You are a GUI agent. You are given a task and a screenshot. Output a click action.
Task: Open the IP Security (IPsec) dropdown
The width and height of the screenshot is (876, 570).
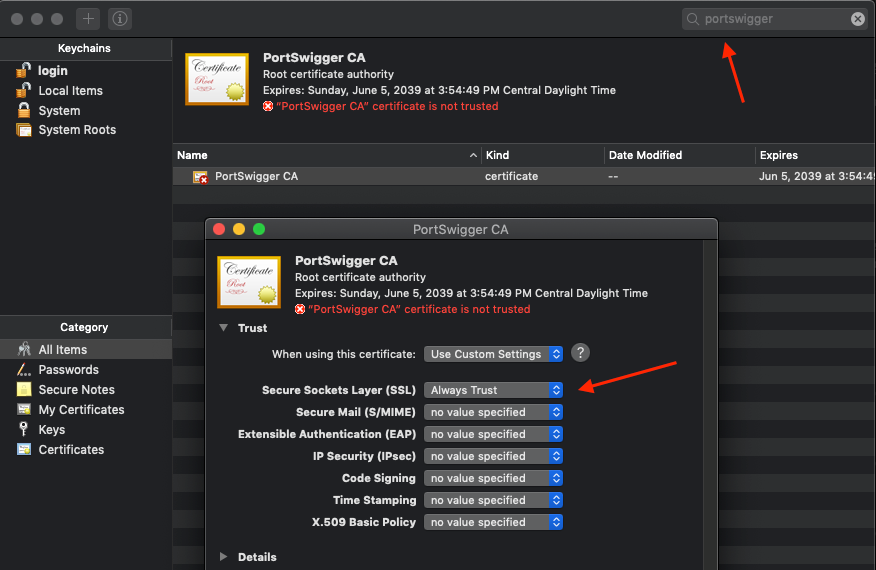tap(493, 457)
